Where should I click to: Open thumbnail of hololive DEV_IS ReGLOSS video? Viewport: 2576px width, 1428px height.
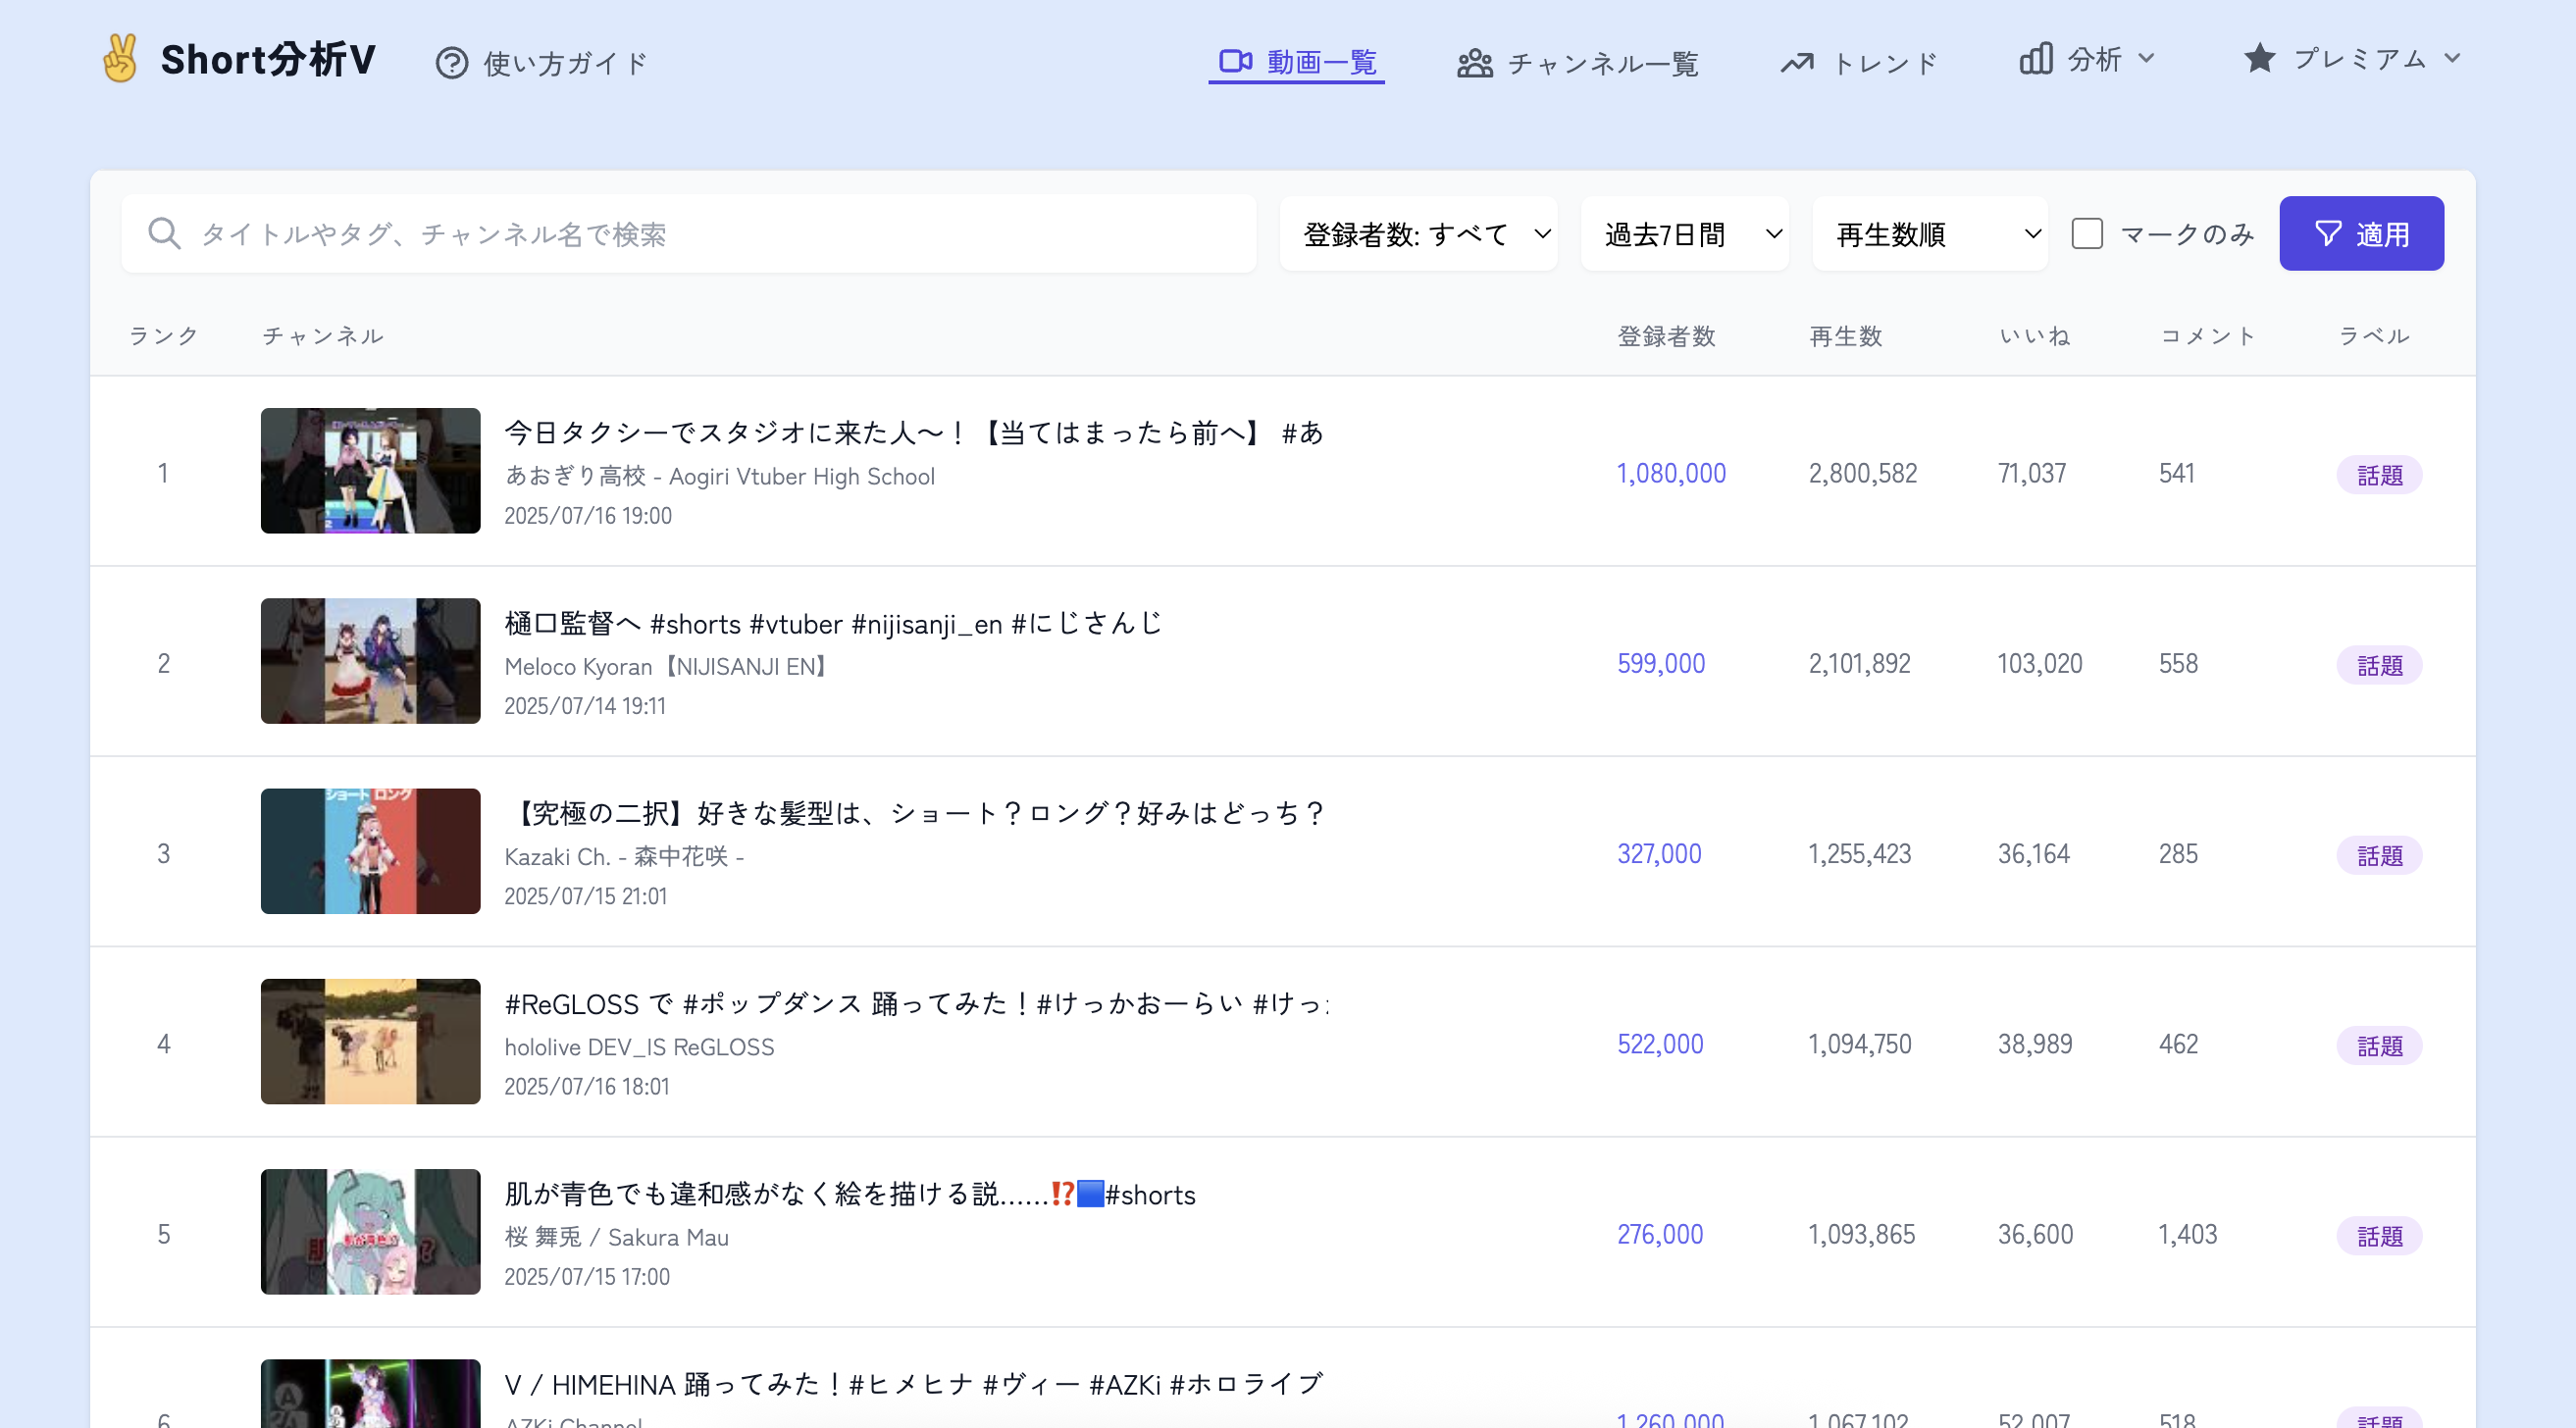point(370,1042)
